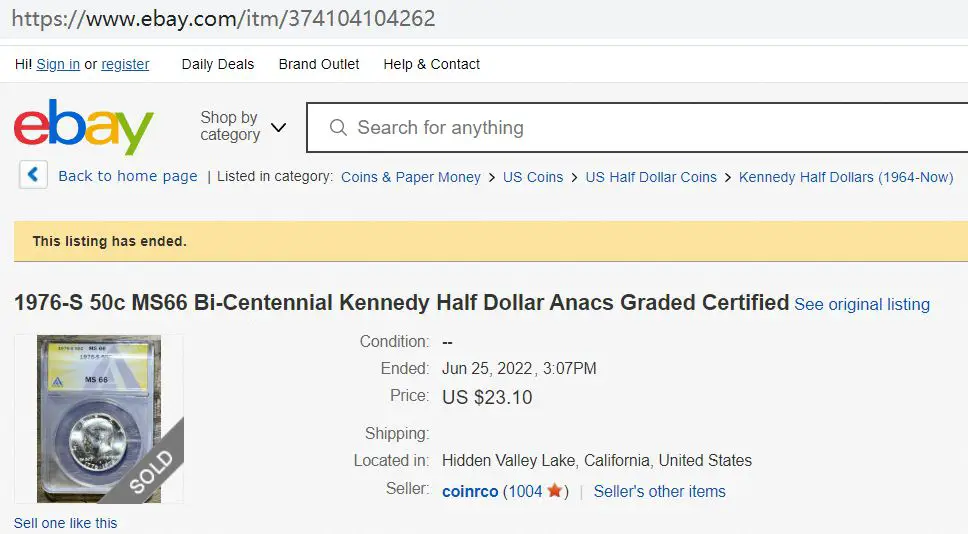Go back to home page link
This screenshot has width=968, height=534.
pos(128,176)
